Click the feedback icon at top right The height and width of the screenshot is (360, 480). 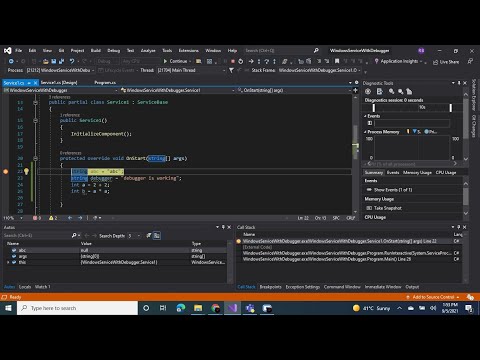coord(470,61)
